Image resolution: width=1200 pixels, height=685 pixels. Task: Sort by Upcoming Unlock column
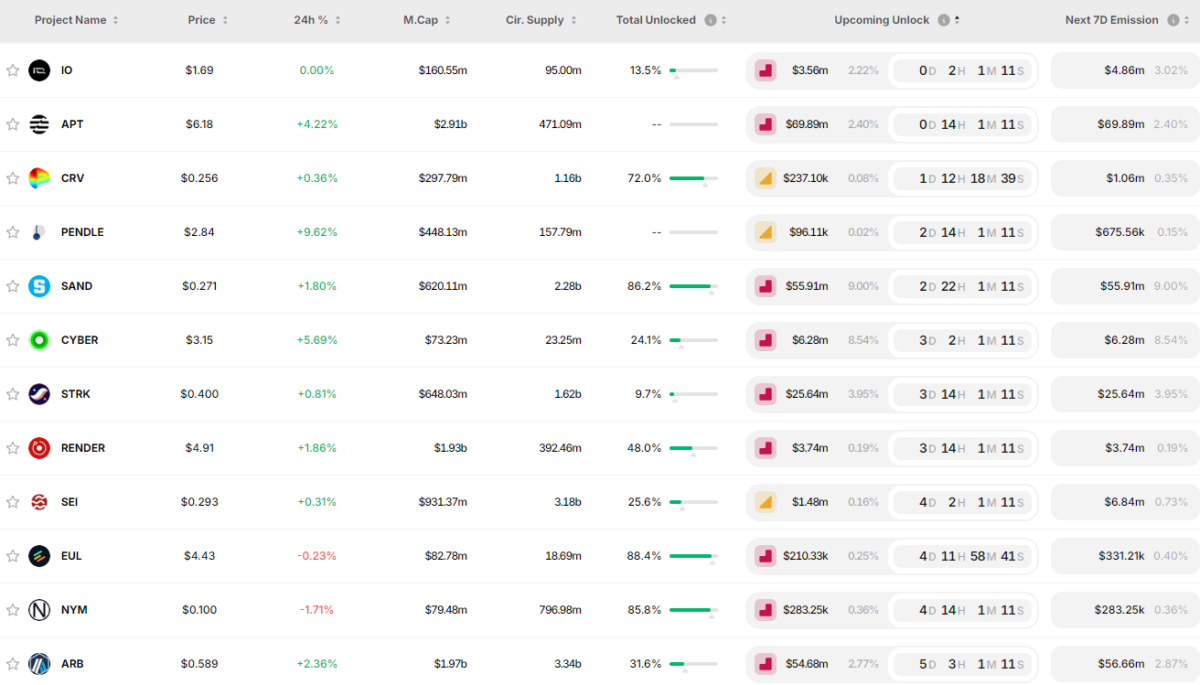957,20
